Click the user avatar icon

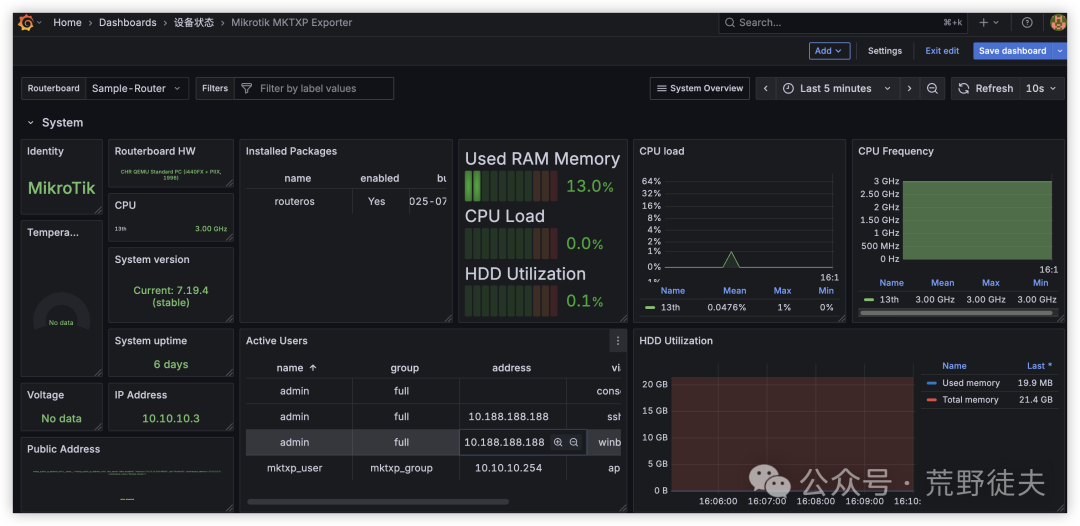point(1057,22)
